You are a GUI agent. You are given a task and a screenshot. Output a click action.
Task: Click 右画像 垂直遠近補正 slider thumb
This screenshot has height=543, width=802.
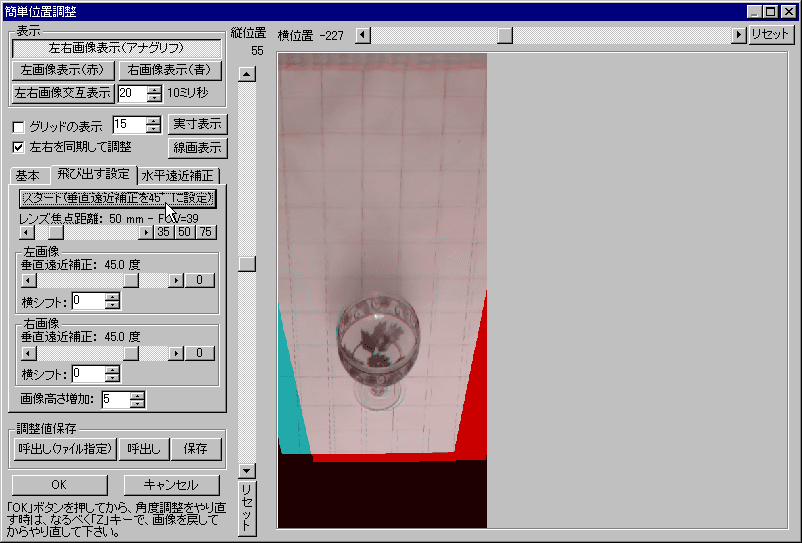tap(131, 353)
